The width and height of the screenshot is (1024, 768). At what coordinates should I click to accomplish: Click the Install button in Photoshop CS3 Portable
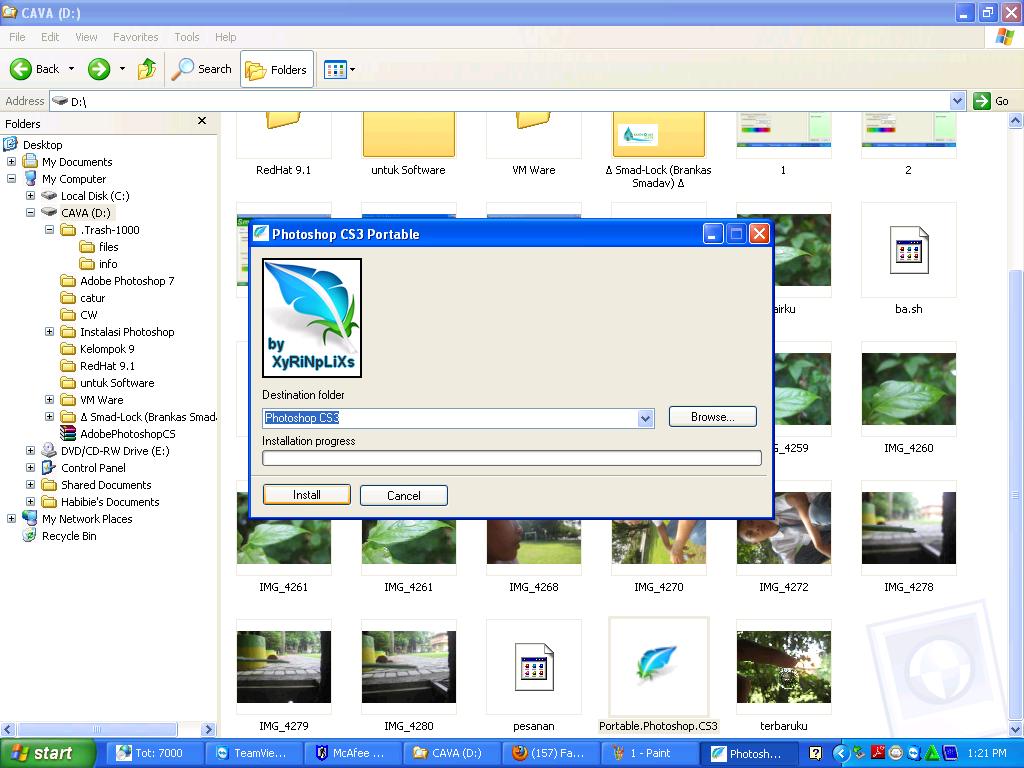coord(306,495)
